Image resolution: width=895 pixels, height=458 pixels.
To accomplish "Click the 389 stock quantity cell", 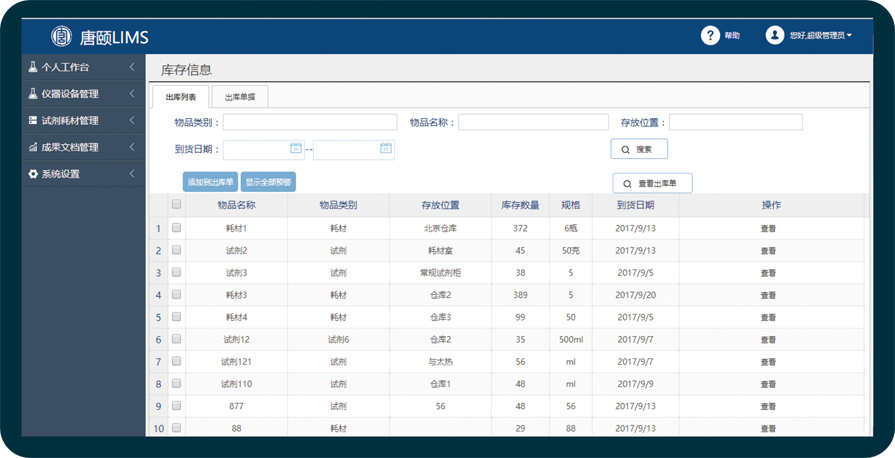I will click(x=521, y=295).
